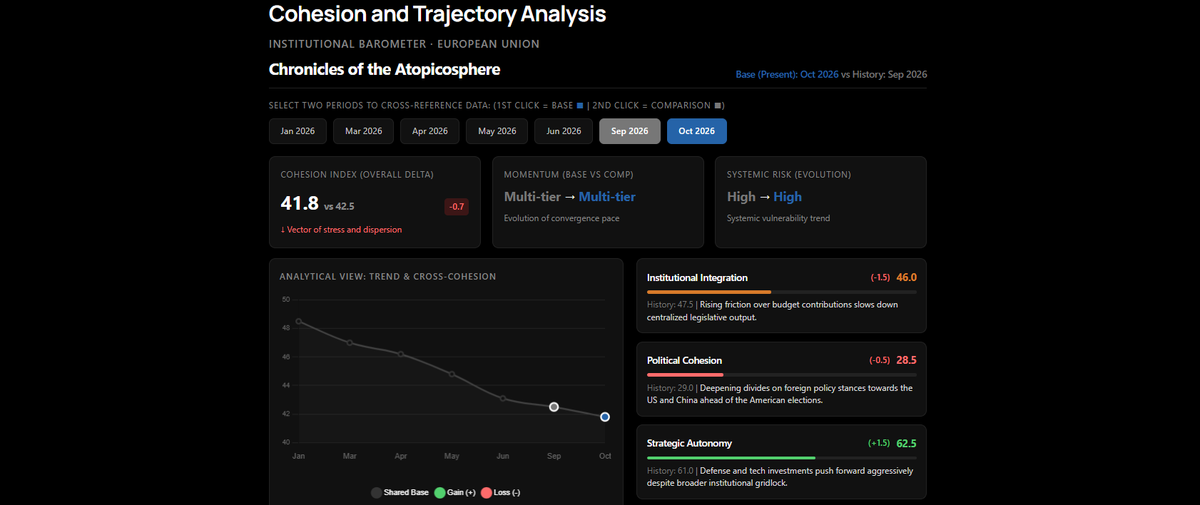Click the 'Vector of stress and dispersion' note
The width and height of the screenshot is (1200, 505).
pos(341,230)
